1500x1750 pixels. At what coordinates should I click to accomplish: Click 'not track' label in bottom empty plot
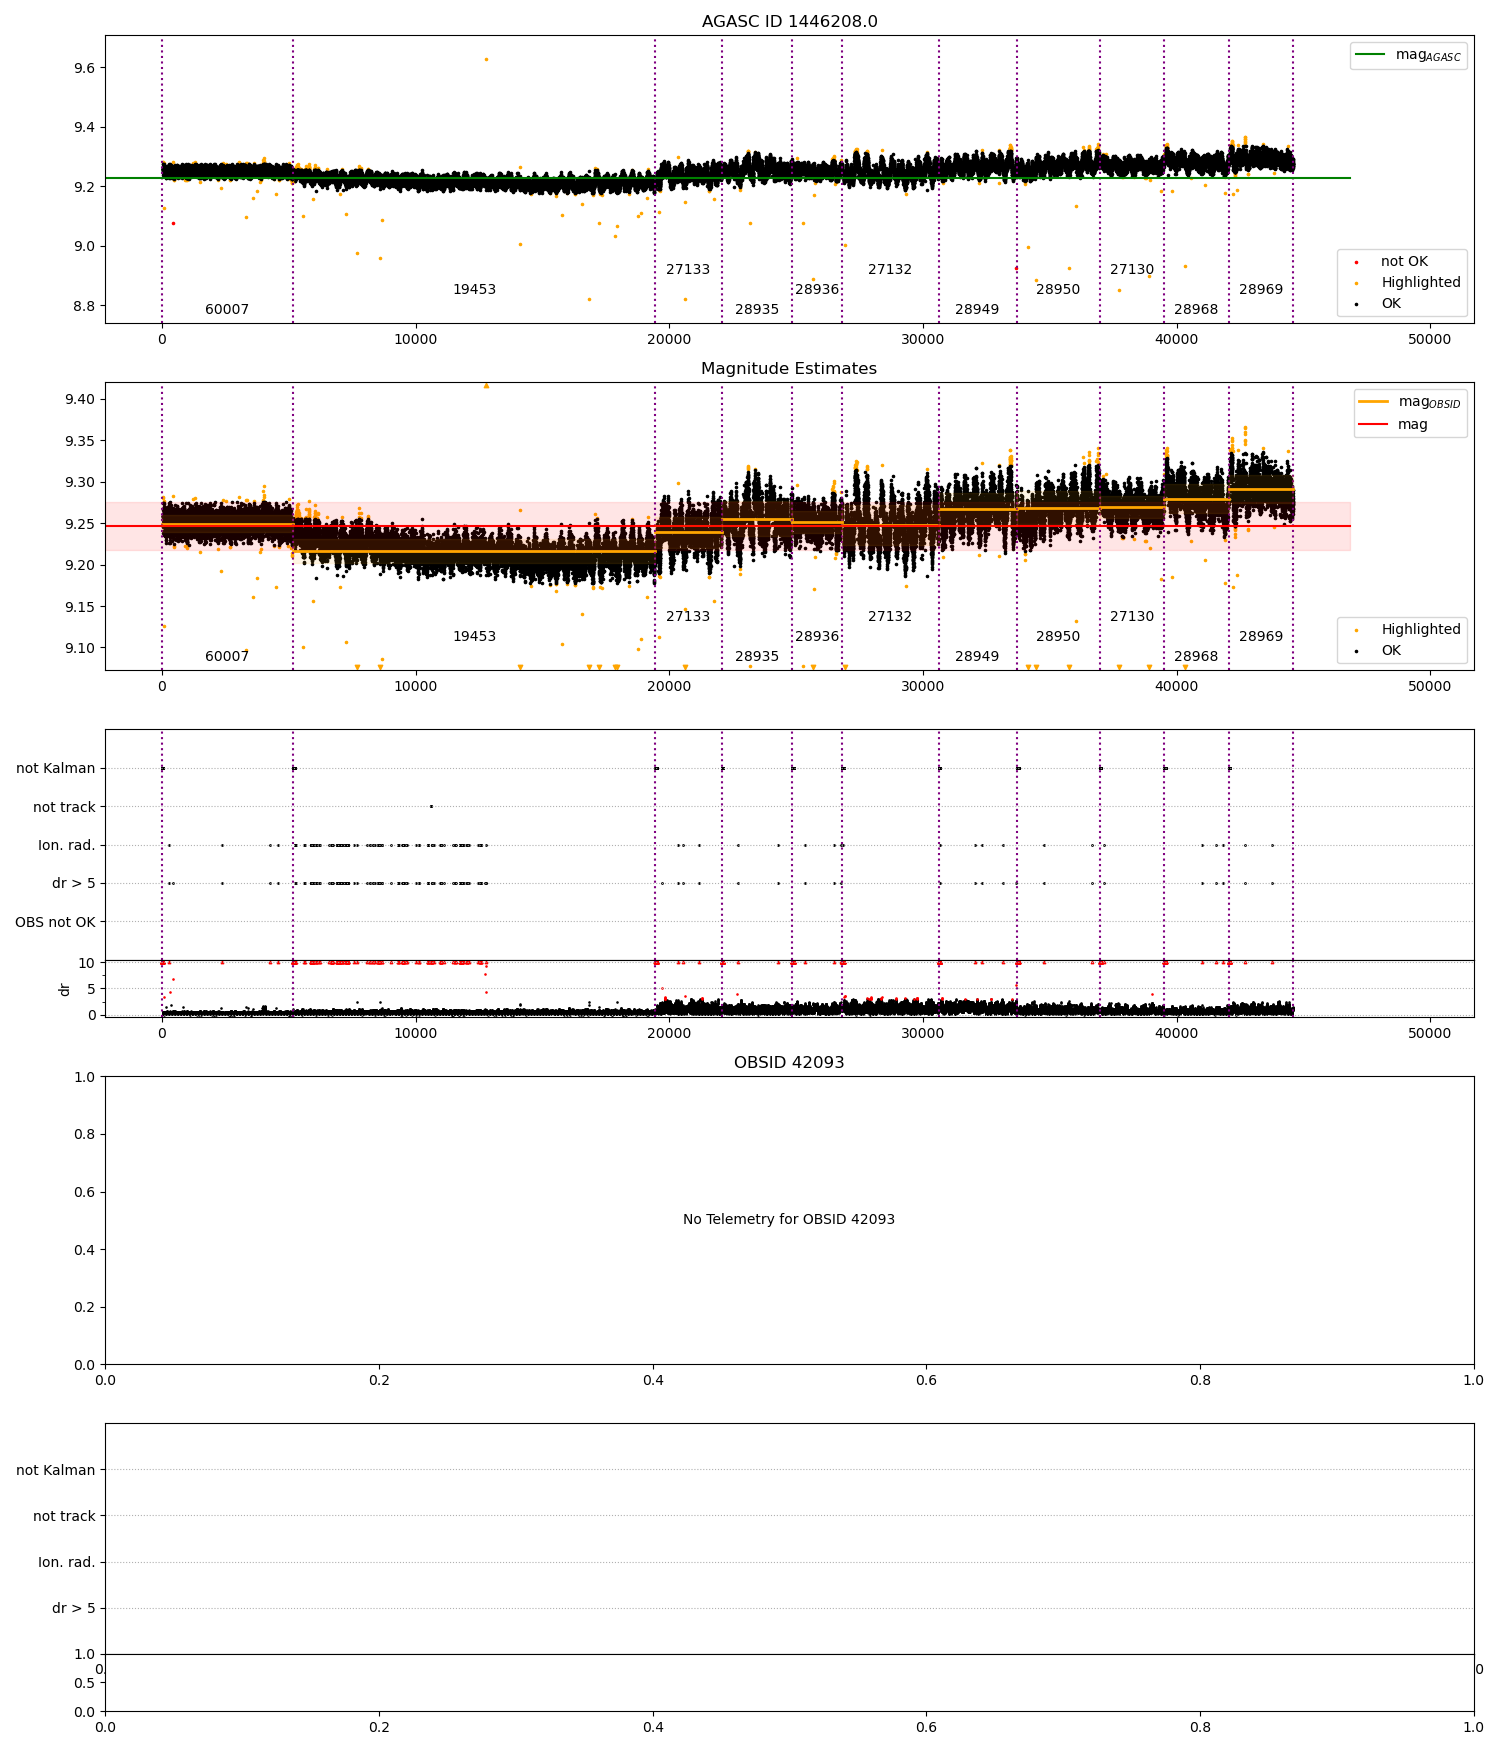tap(64, 1516)
